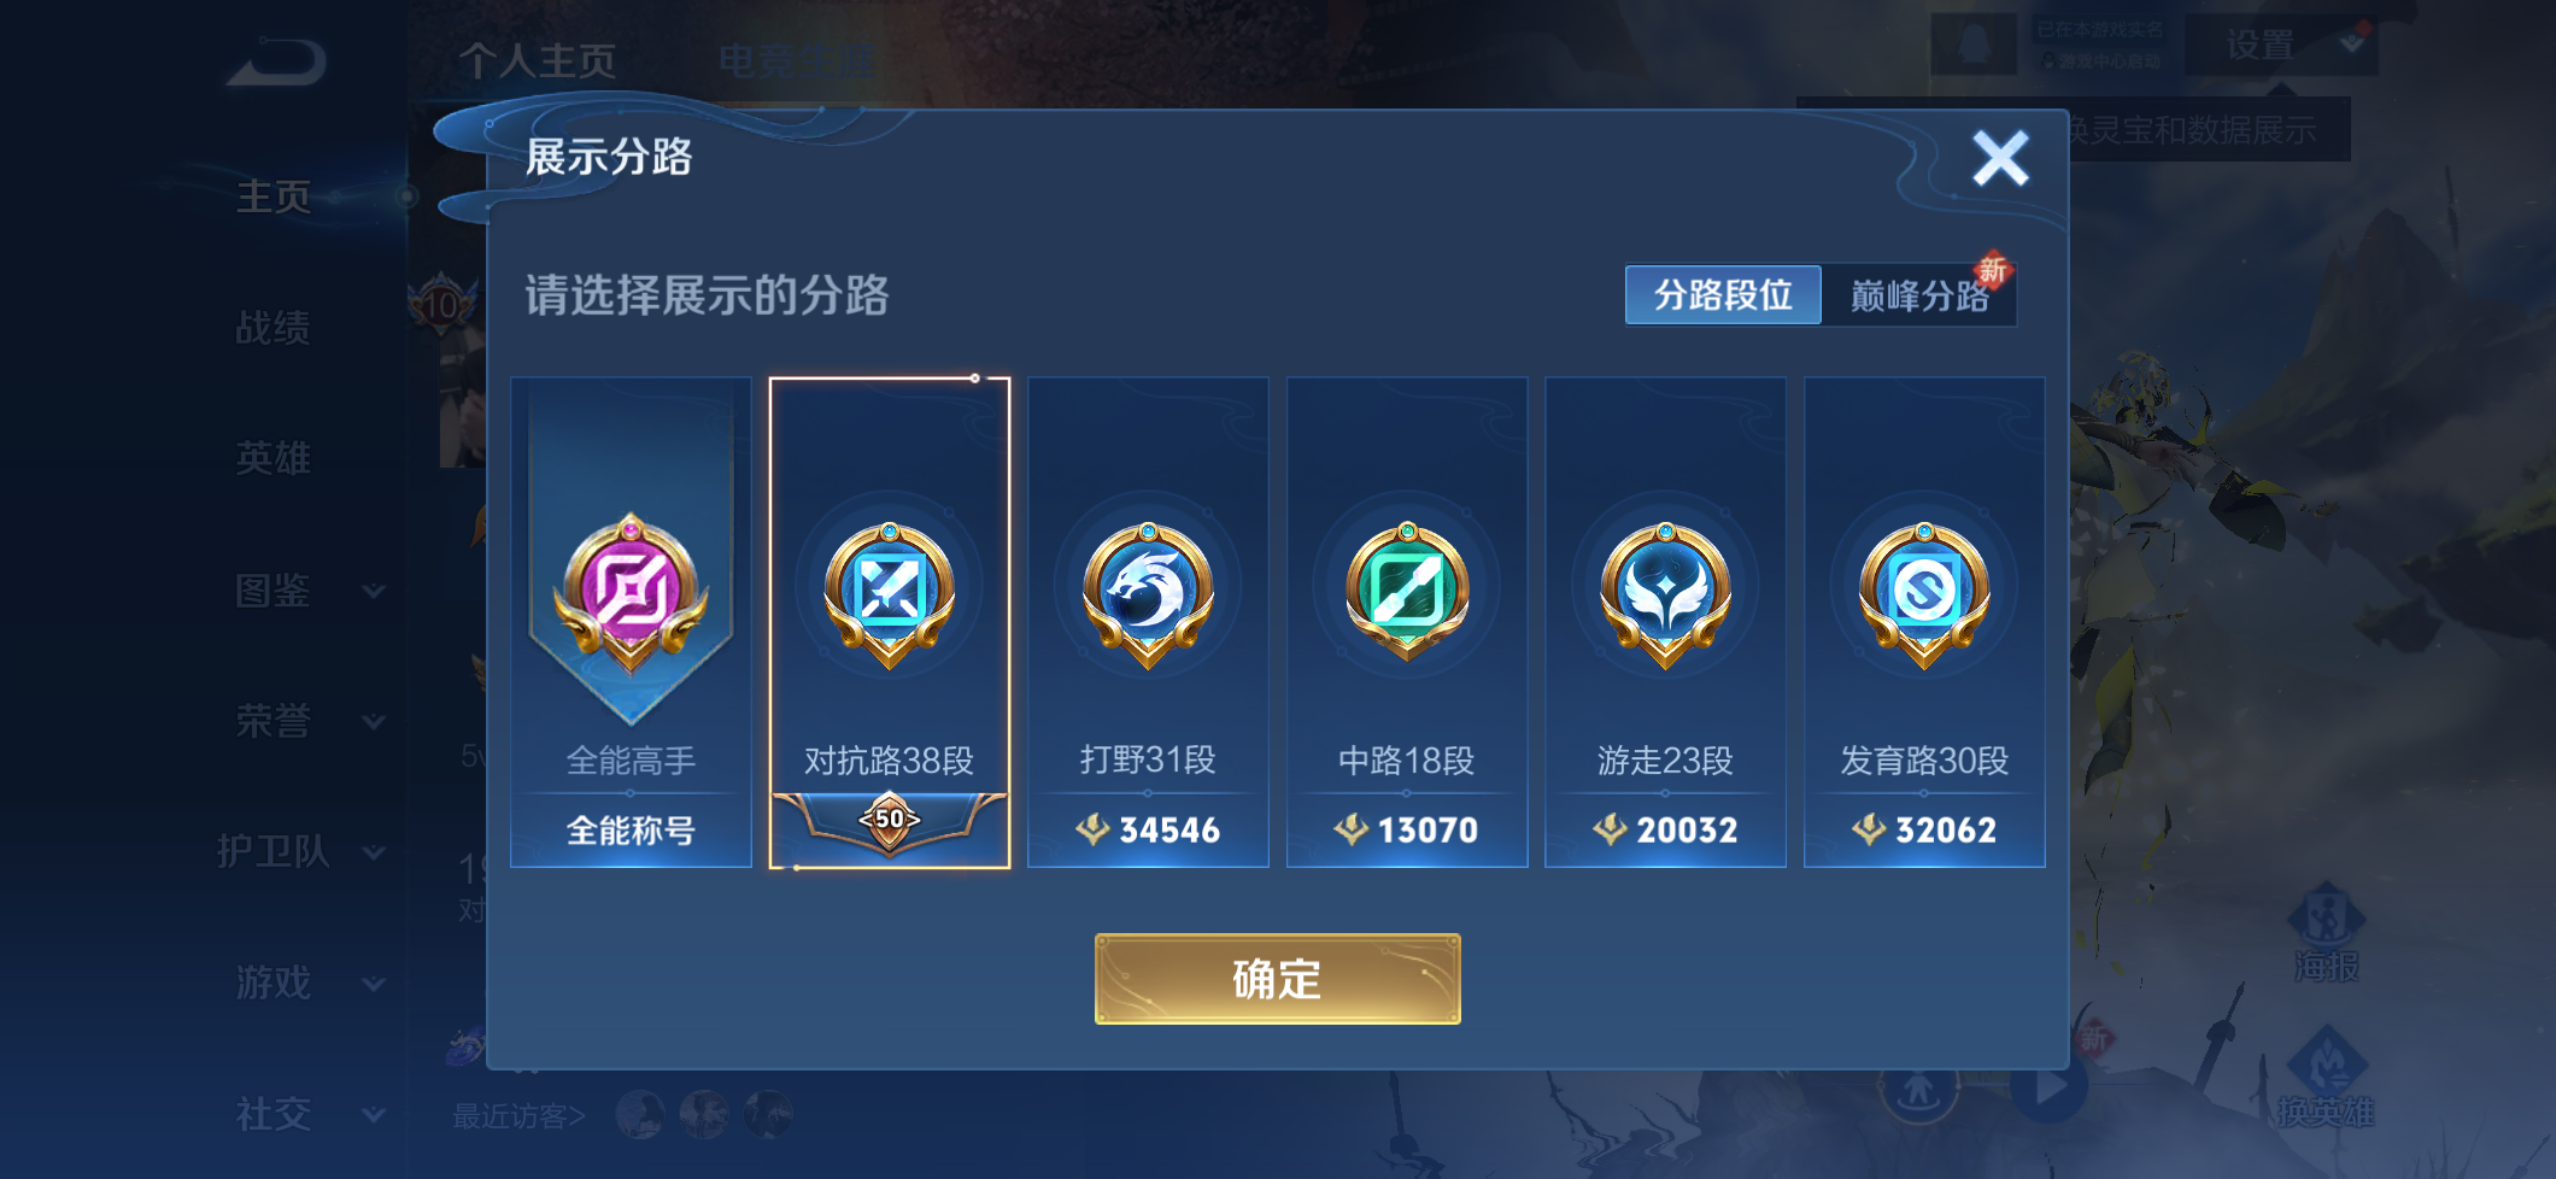2556x1179 pixels.
Task: Expand the 图鉴 sidebar chevron
Action: [x=374, y=590]
